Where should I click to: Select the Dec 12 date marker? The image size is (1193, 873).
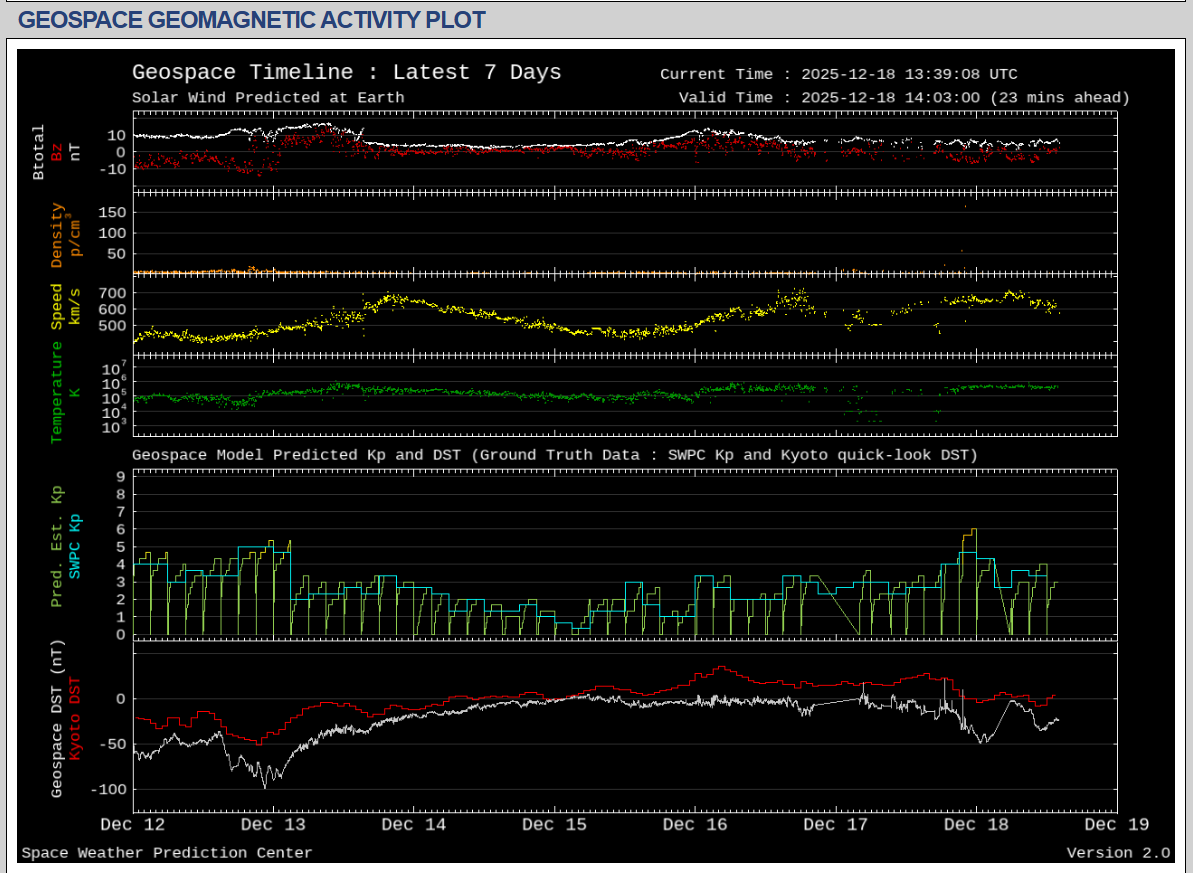133,825
